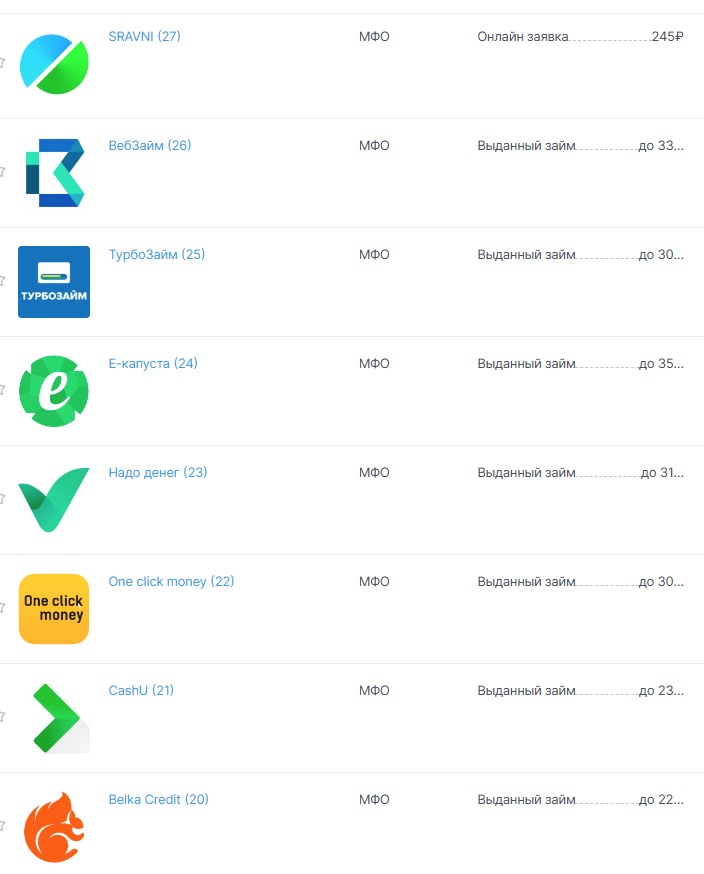
Task: Open the Belka Credit (20) link
Action: 158,799
